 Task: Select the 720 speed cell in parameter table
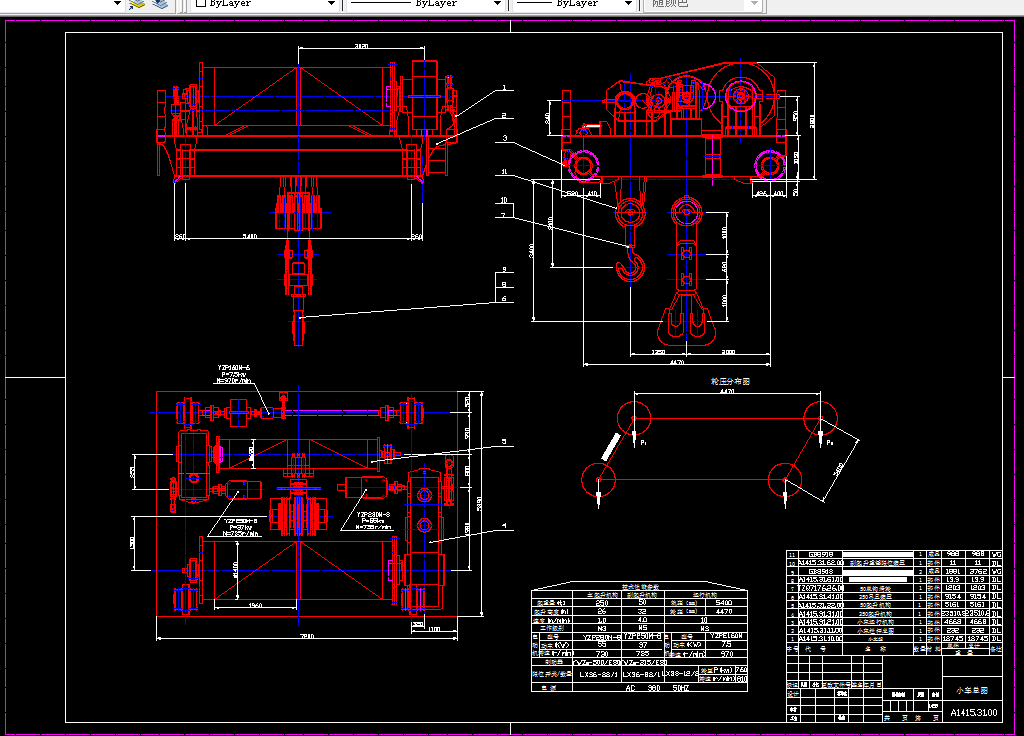[x=601, y=654]
